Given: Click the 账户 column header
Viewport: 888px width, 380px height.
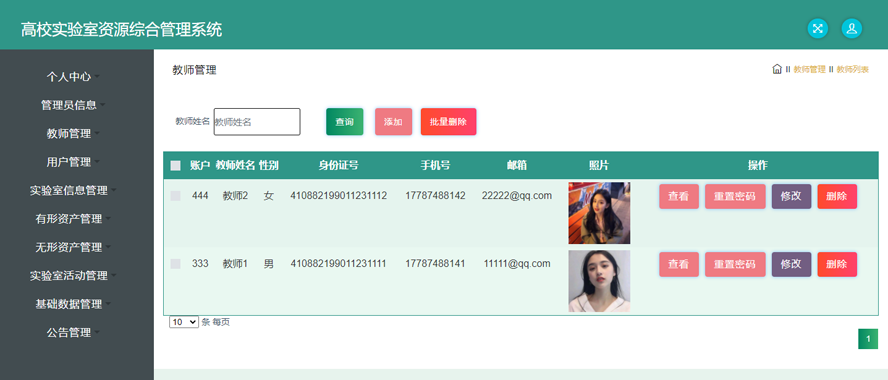Looking at the screenshot, I should tap(200, 165).
